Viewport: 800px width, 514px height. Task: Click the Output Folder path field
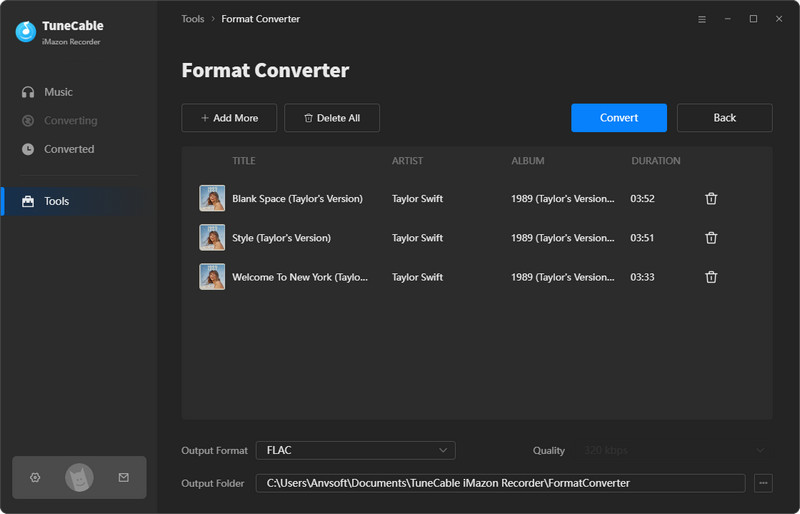click(501, 483)
